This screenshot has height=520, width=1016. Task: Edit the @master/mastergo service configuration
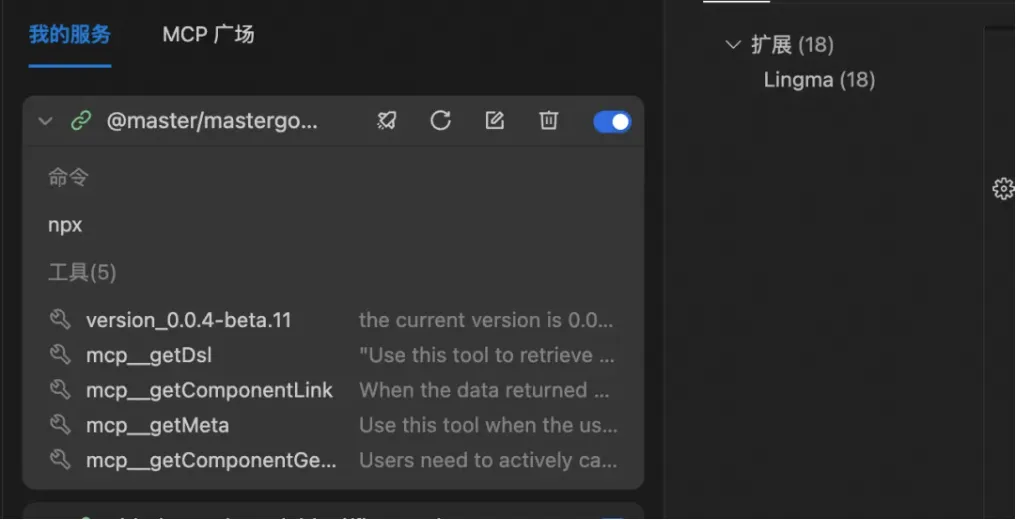point(494,121)
